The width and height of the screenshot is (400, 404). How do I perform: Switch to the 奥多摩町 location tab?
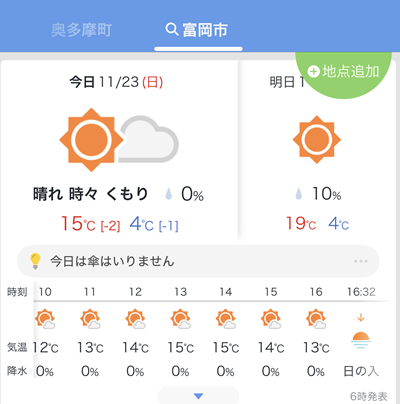coord(81,30)
